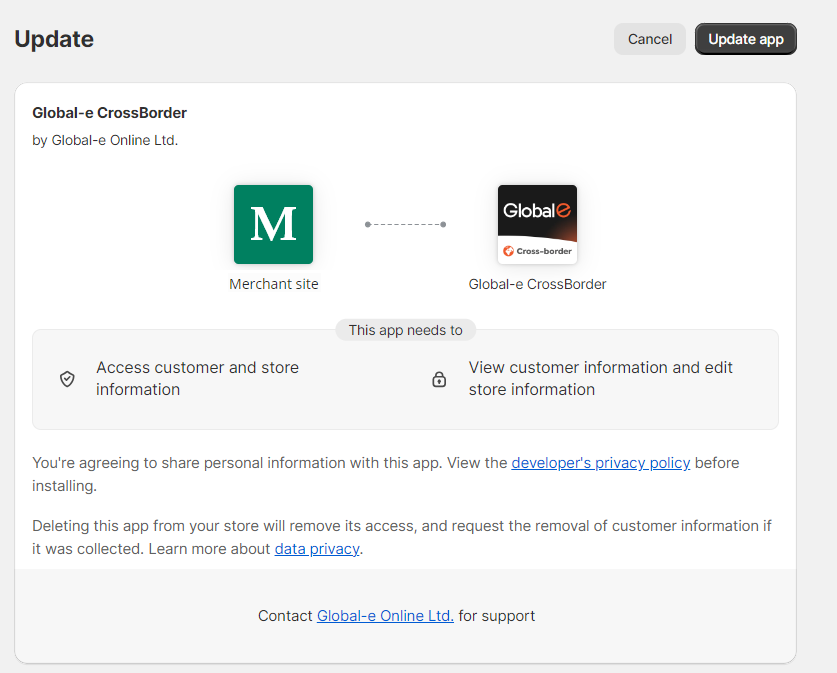Click the Global-e Cross-border app logo
837x673 pixels.
click(537, 224)
